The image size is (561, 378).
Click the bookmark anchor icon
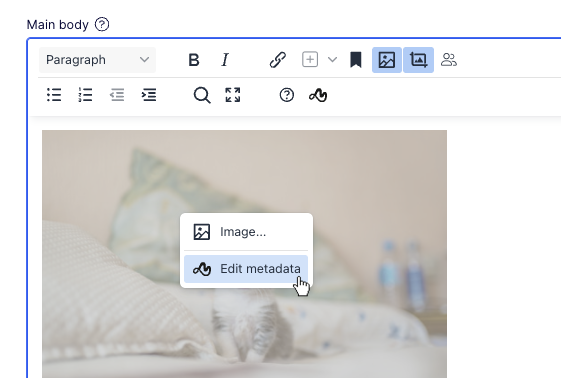tap(356, 60)
